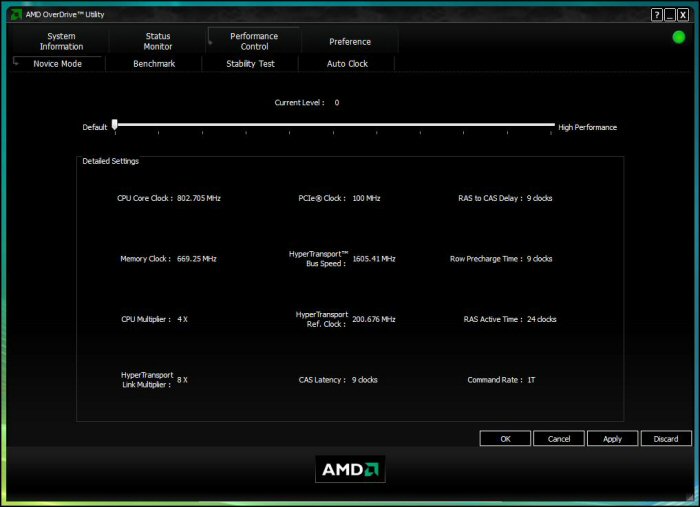Click the CAS Latency value 9 clocks

(x=364, y=380)
